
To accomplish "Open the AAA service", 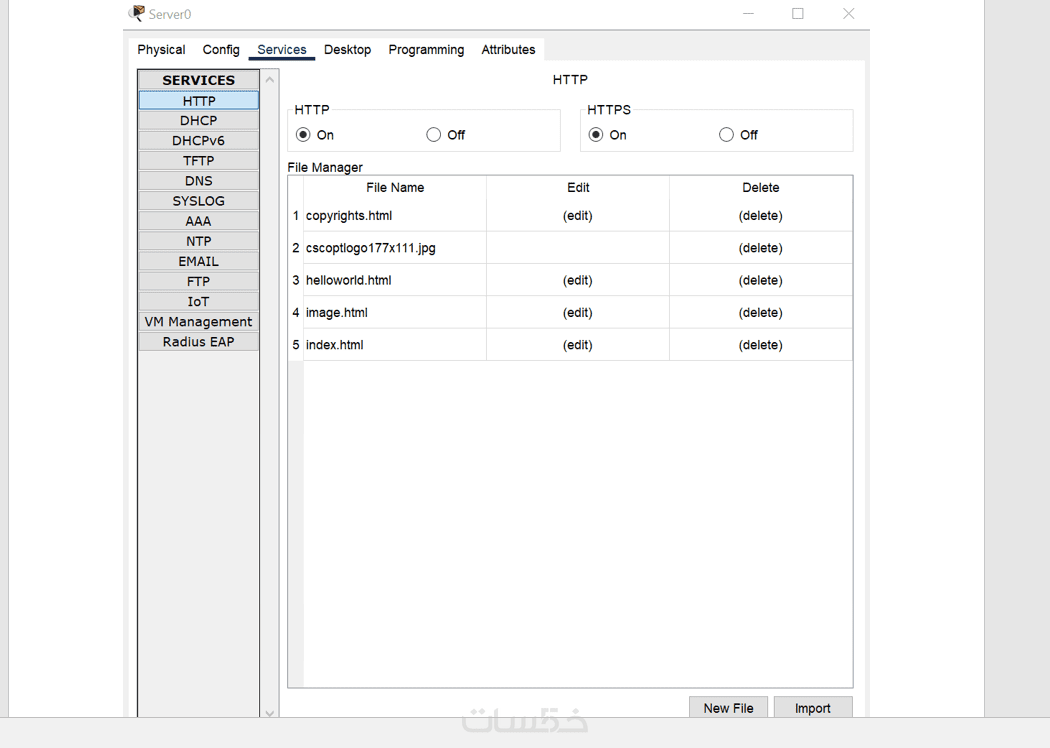I will (x=199, y=221).
